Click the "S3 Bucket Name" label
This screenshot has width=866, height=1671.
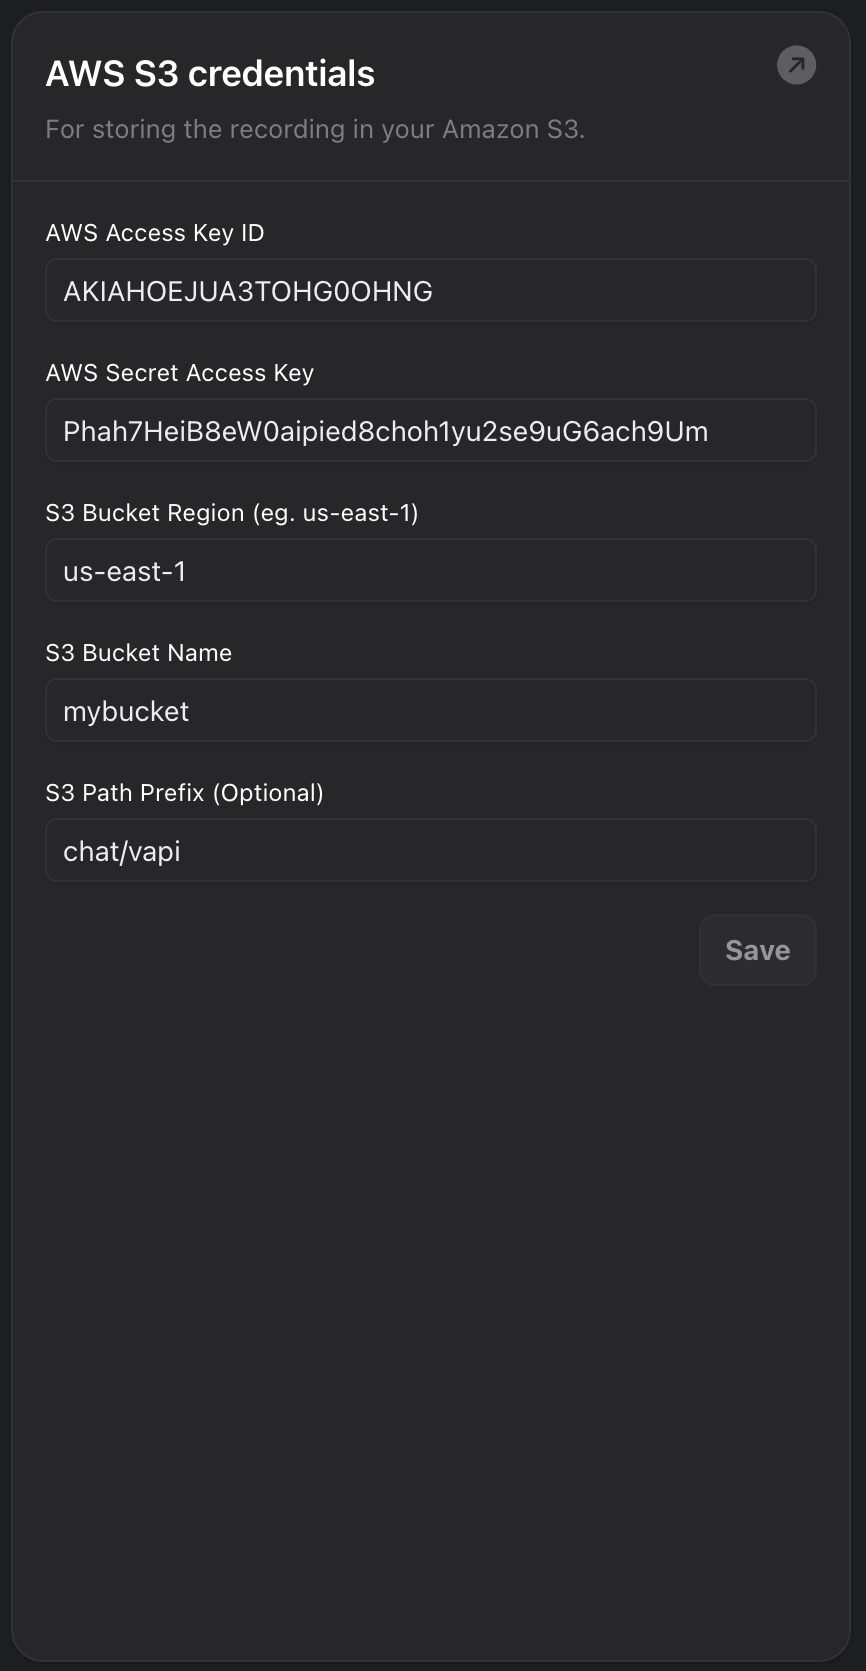point(139,653)
